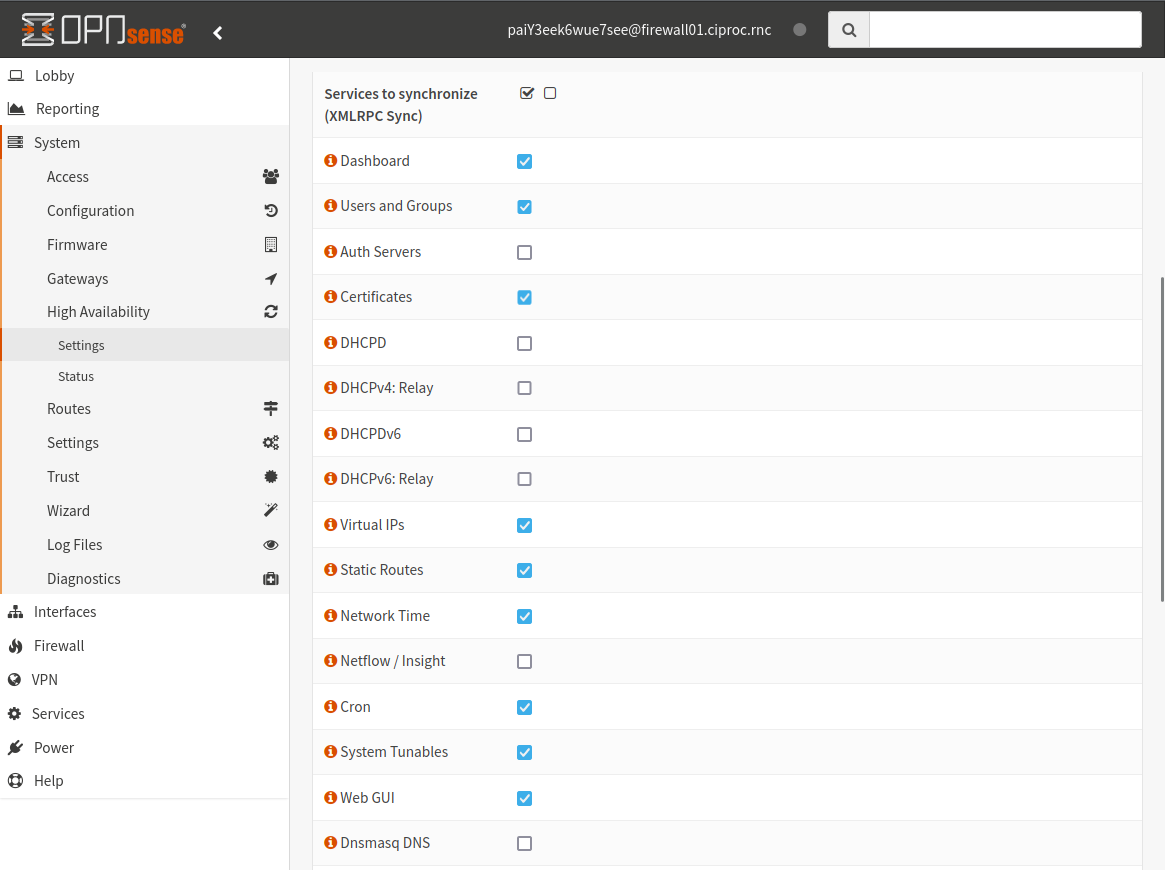
Task: Expand the VPN navigation section
Action: point(44,679)
